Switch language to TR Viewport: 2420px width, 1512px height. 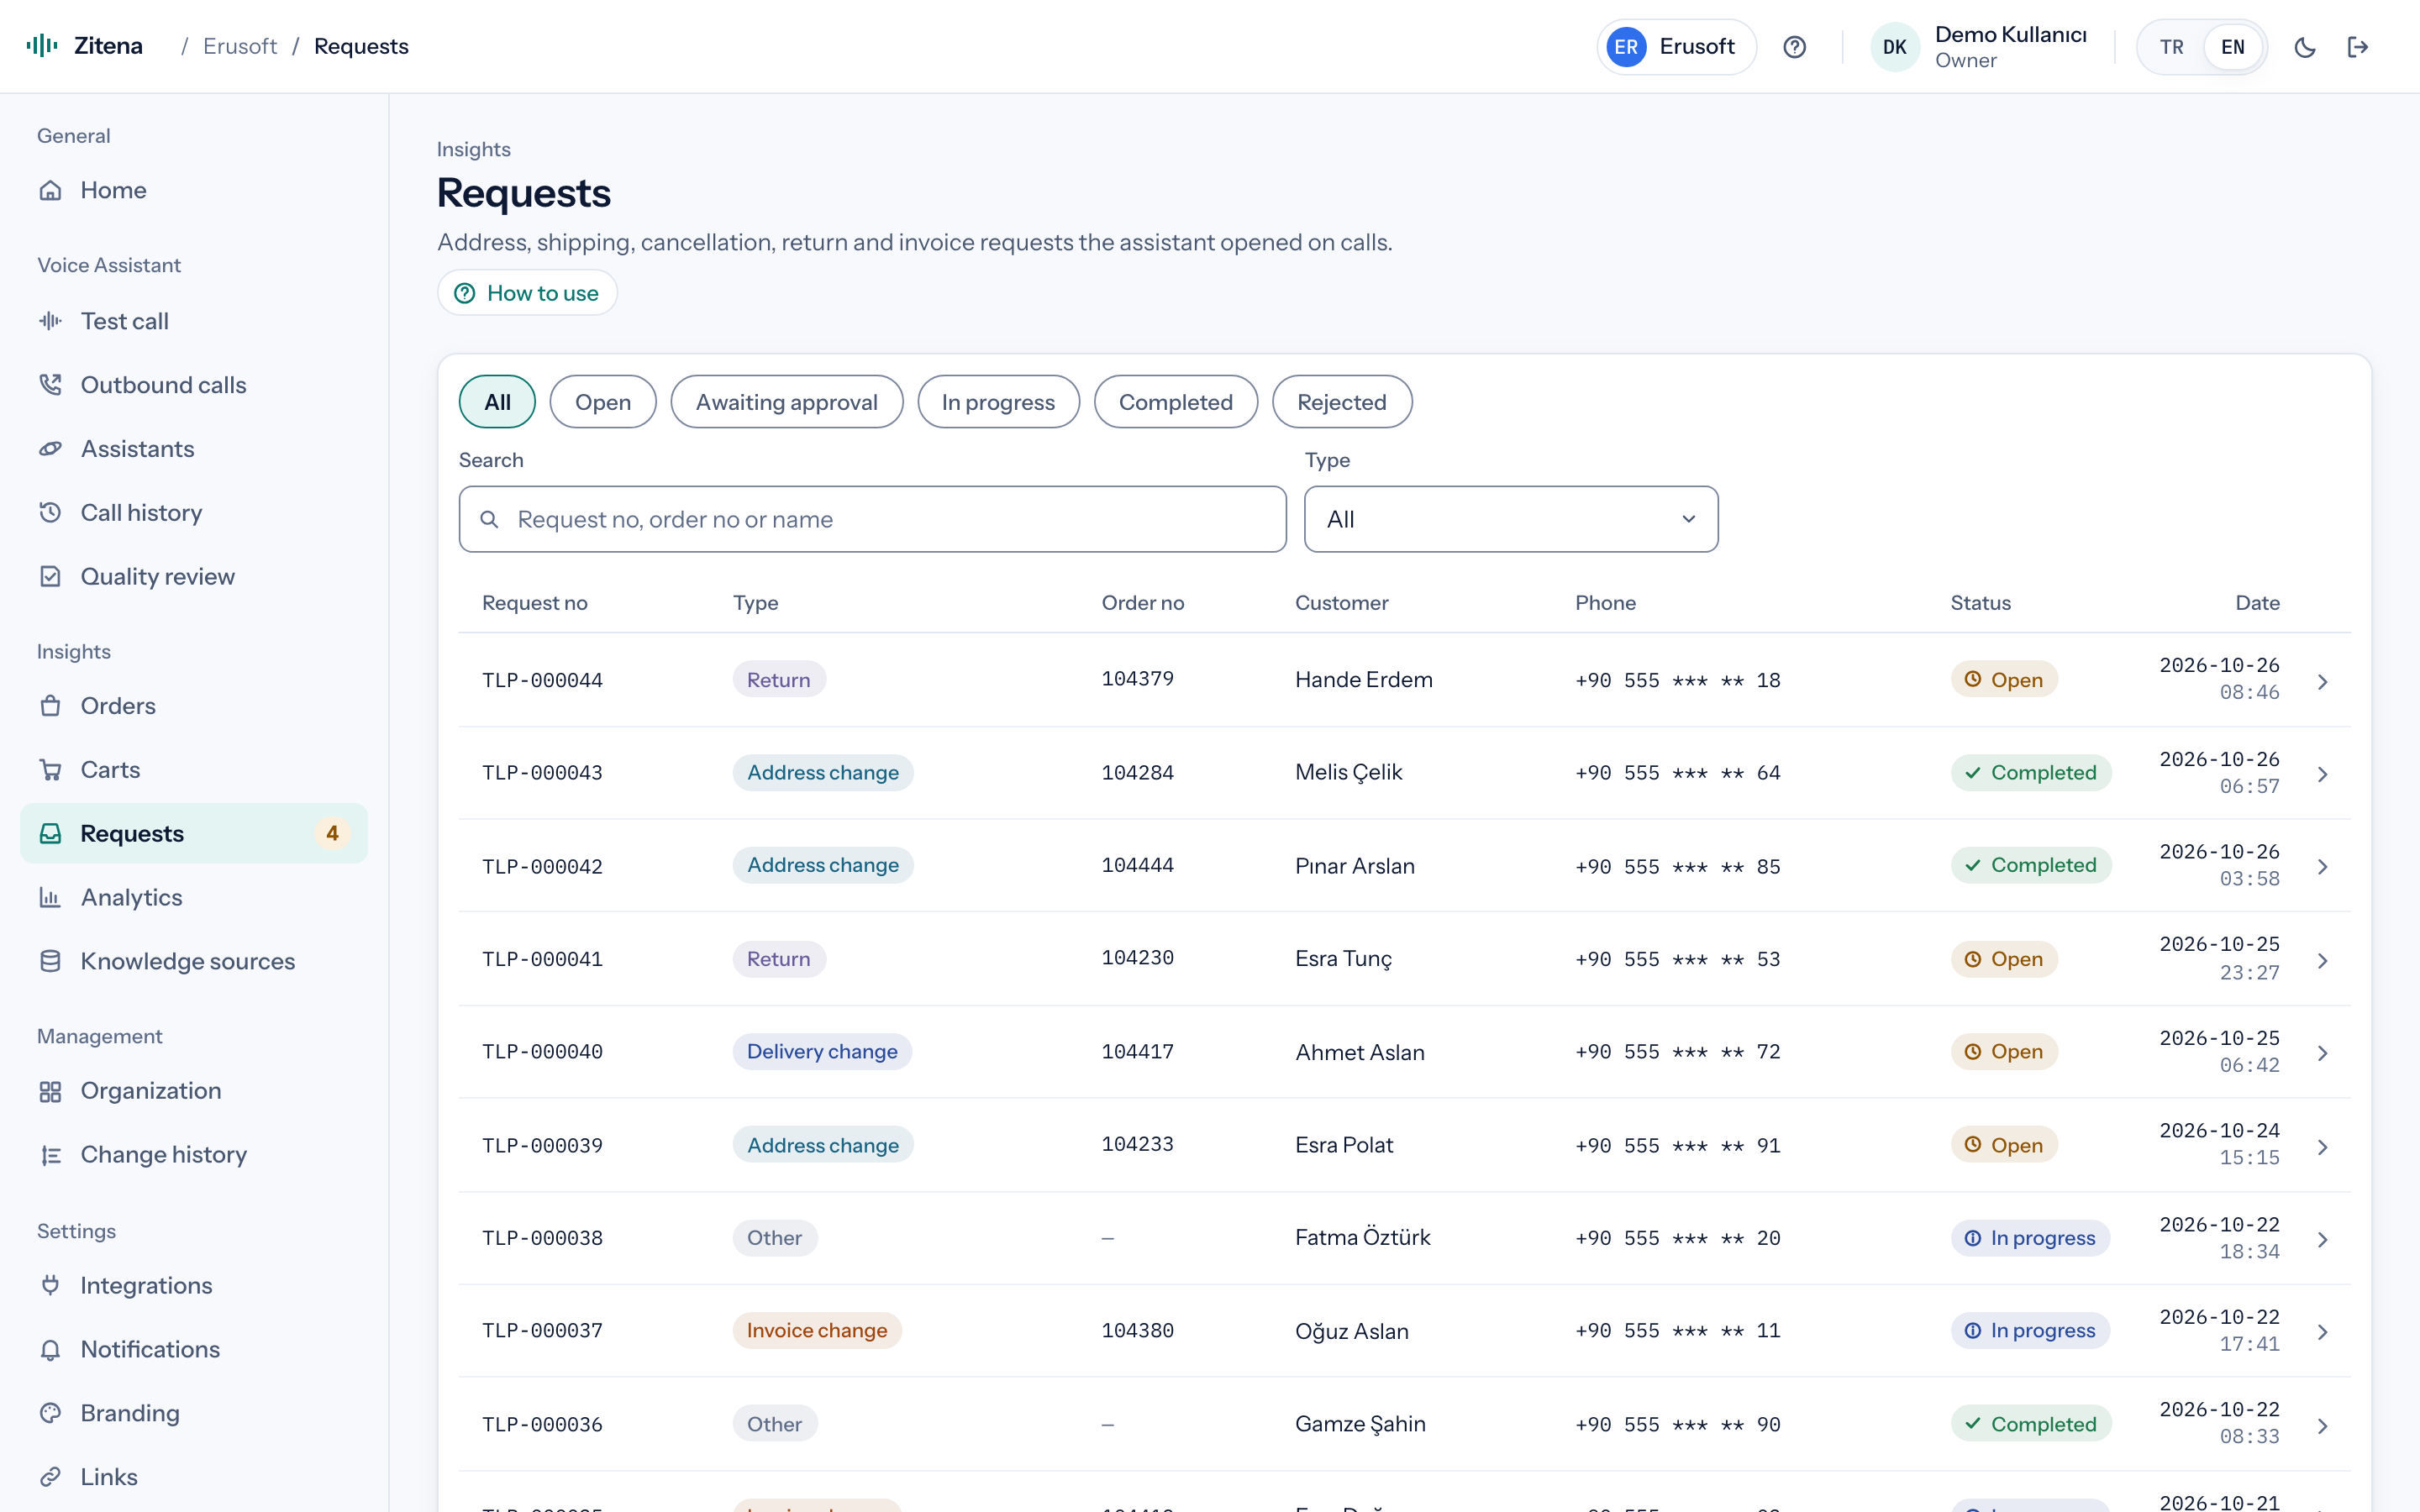[2171, 47]
